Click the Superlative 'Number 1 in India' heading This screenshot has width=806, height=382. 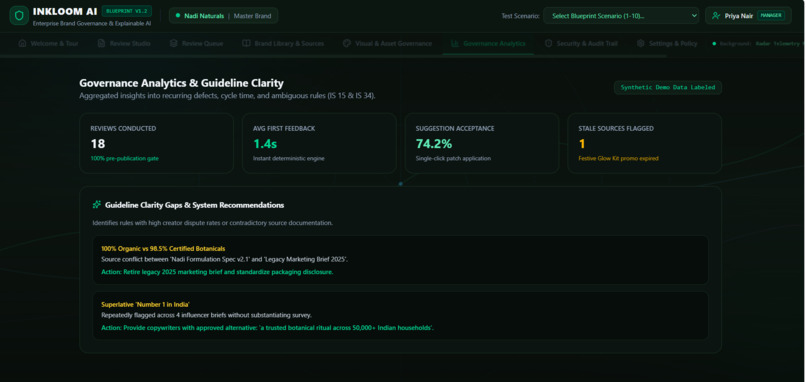pos(145,304)
